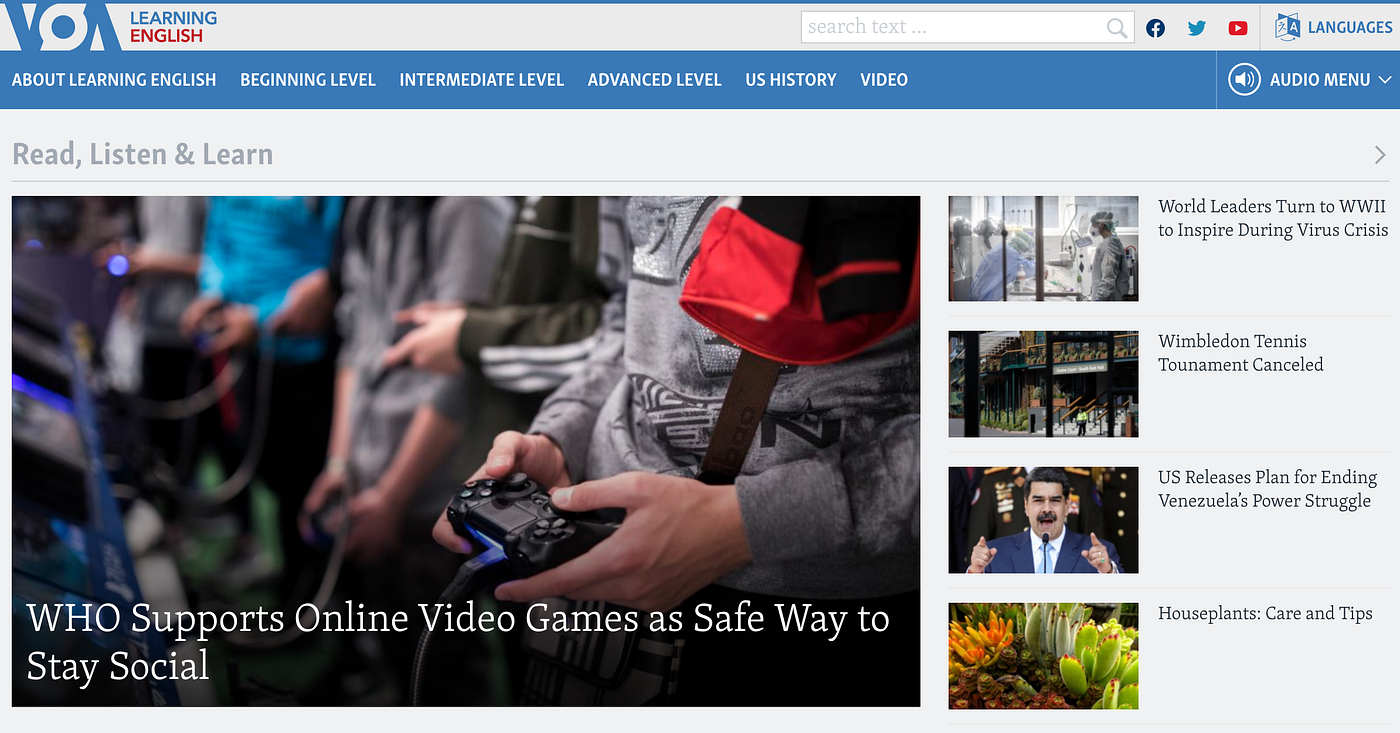This screenshot has height=733, width=1400.
Task: Go to Beginning Level section
Action: (308, 80)
